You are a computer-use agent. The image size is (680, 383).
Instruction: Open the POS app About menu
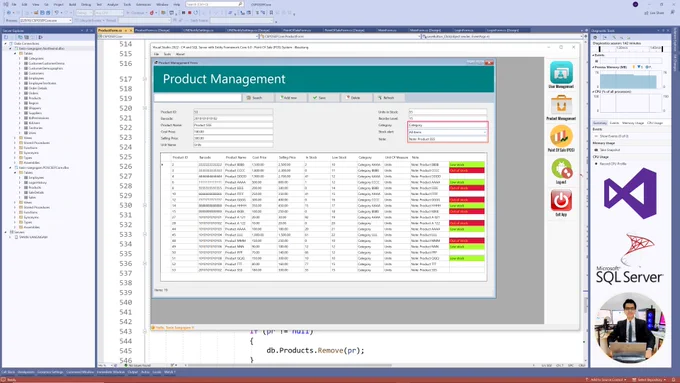tap(180, 54)
